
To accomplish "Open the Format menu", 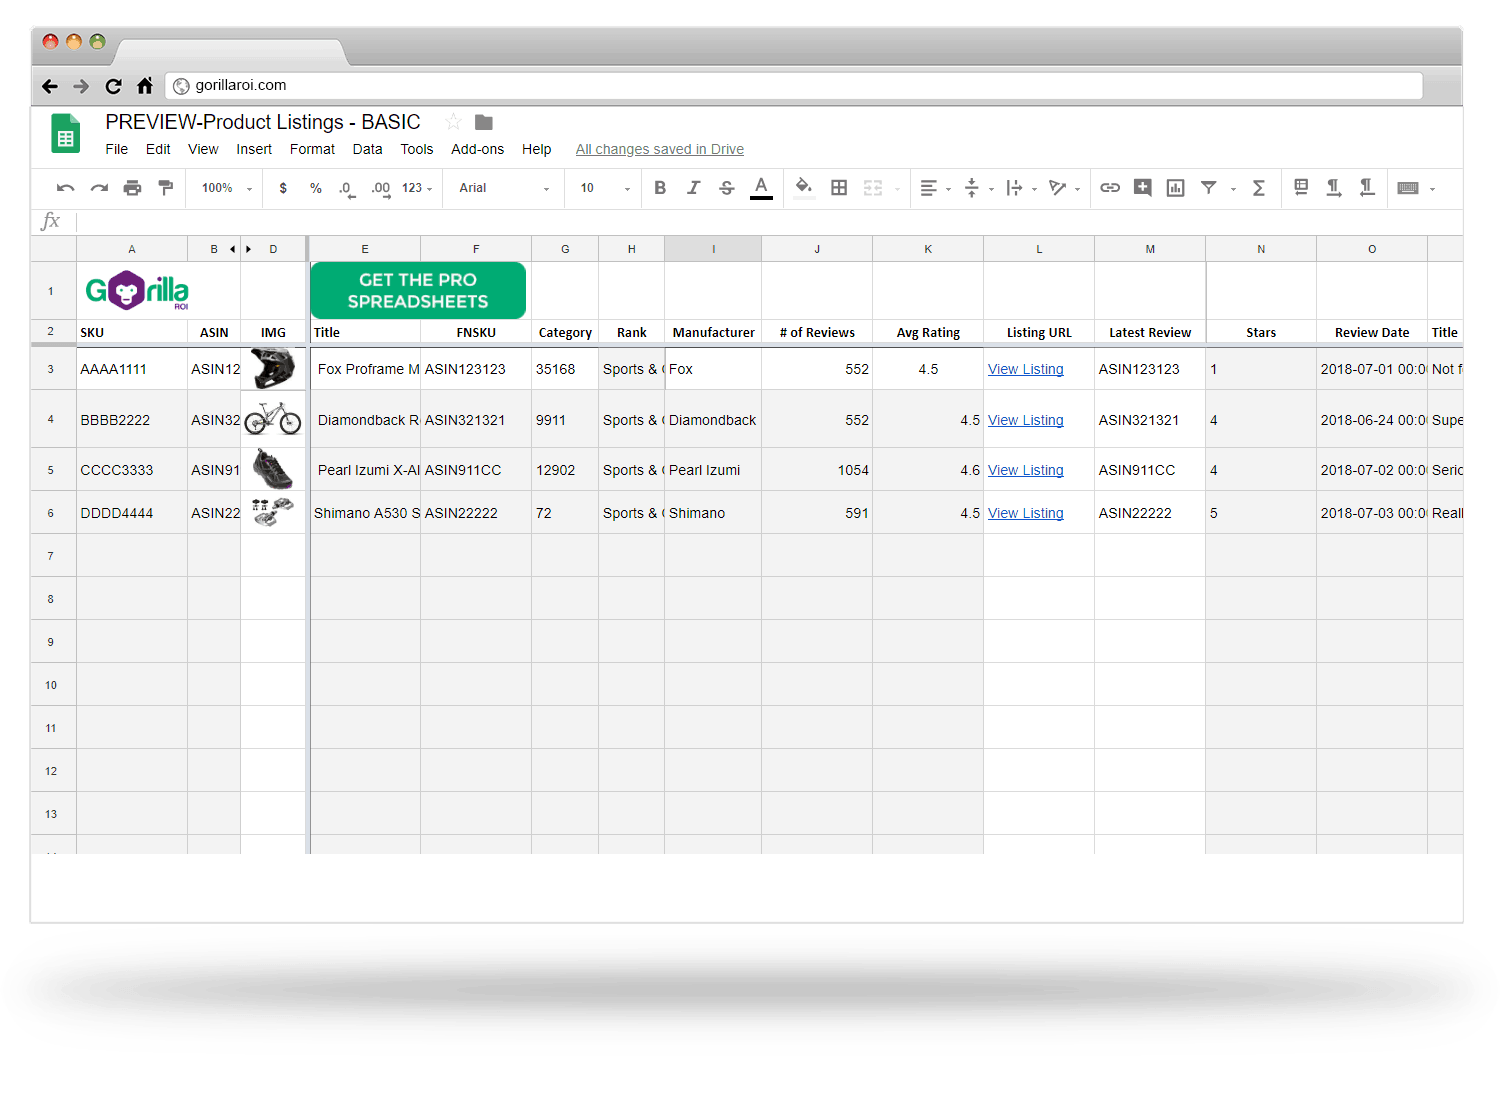I will (311, 149).
